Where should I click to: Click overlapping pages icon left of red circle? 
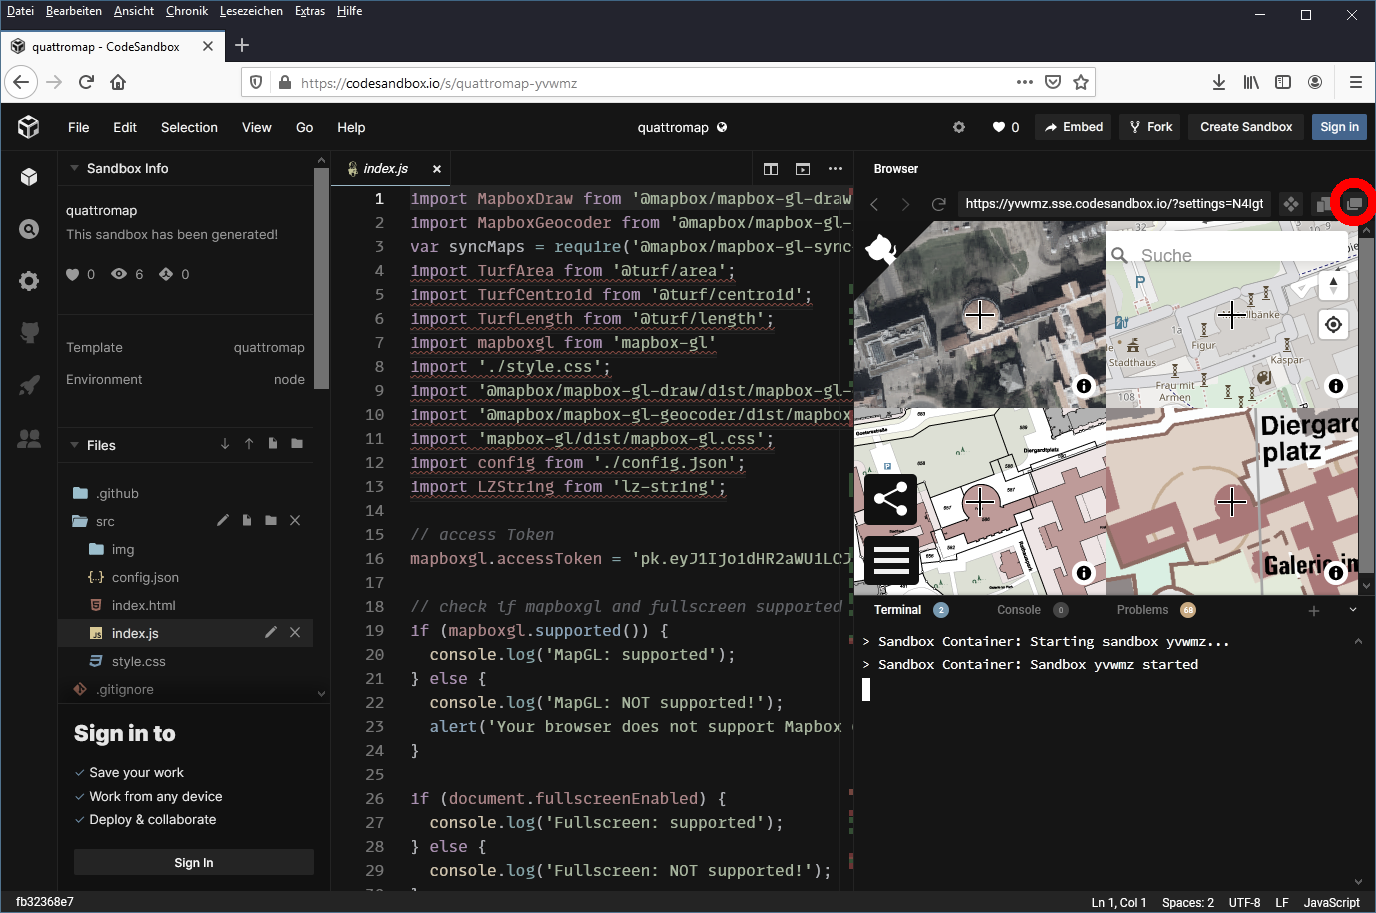(1323, 204)
